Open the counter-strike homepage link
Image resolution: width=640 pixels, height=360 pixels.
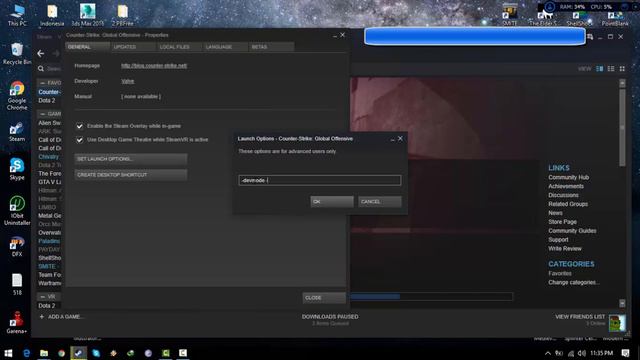(154, 66)
